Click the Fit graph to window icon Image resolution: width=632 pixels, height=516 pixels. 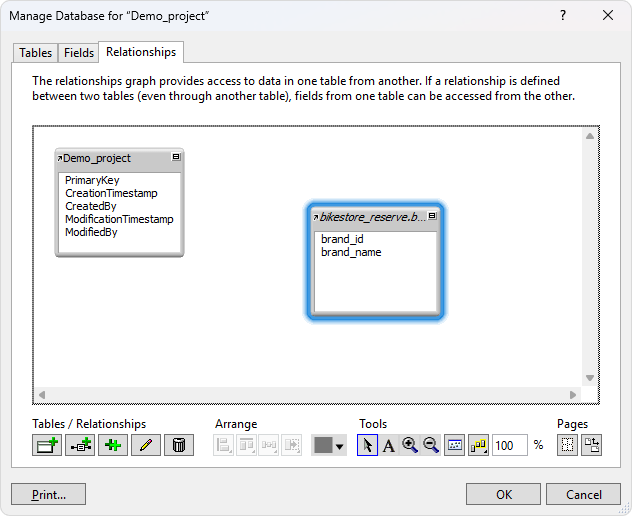pos(455,445)
